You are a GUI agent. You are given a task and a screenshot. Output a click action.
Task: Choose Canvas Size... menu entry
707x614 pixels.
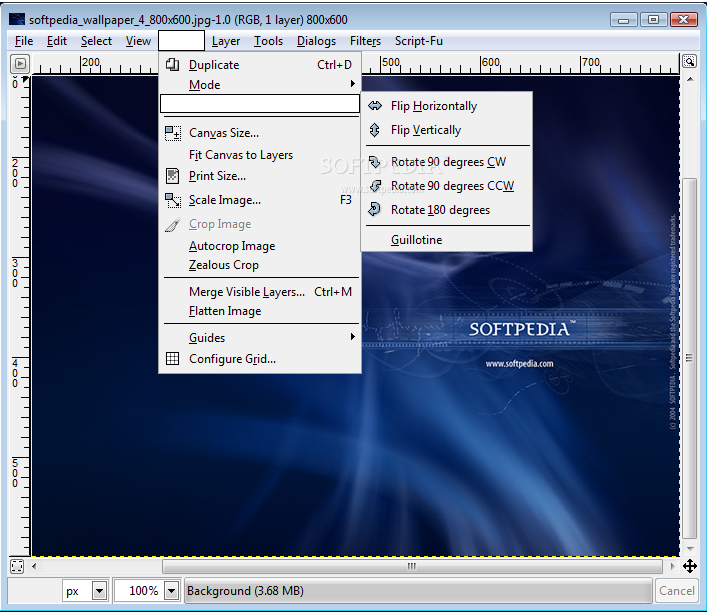[260, 133]
